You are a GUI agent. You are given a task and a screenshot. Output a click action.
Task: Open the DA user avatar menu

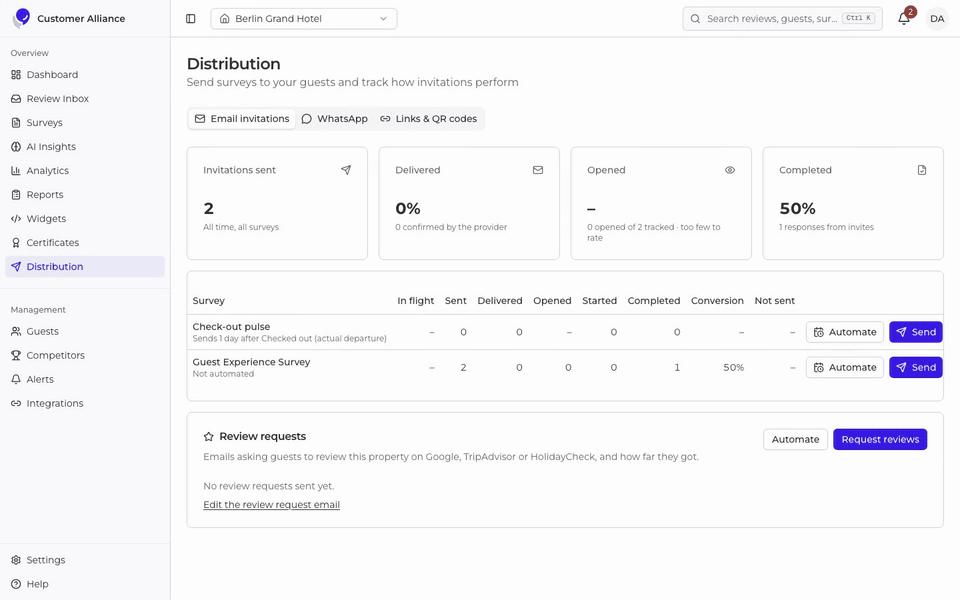click(x=937, y=18)
